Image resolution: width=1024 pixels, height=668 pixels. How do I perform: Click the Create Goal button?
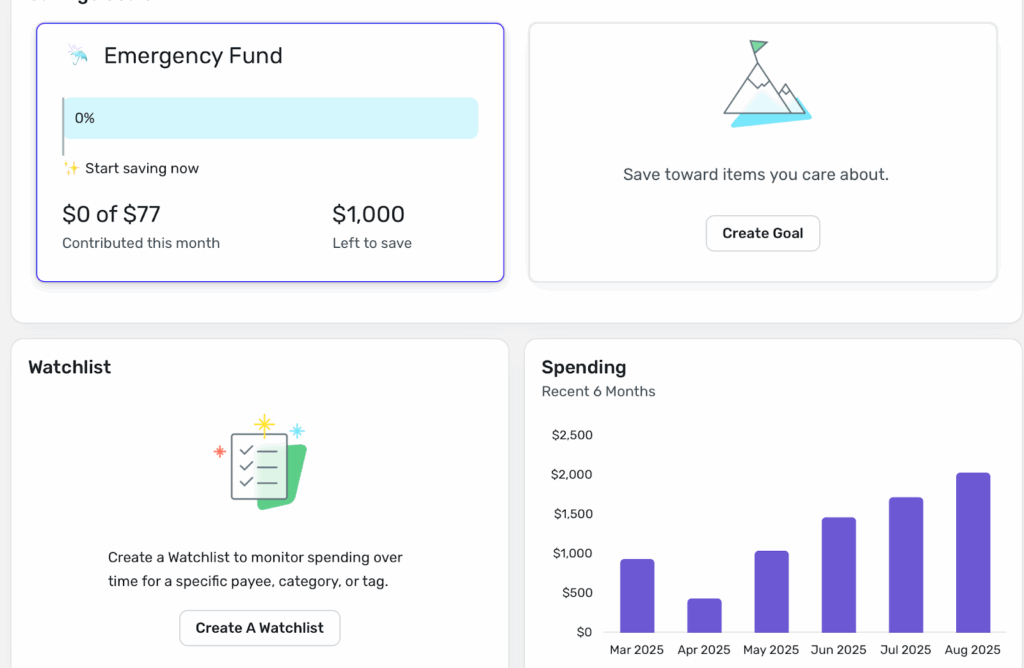(762, 233)
